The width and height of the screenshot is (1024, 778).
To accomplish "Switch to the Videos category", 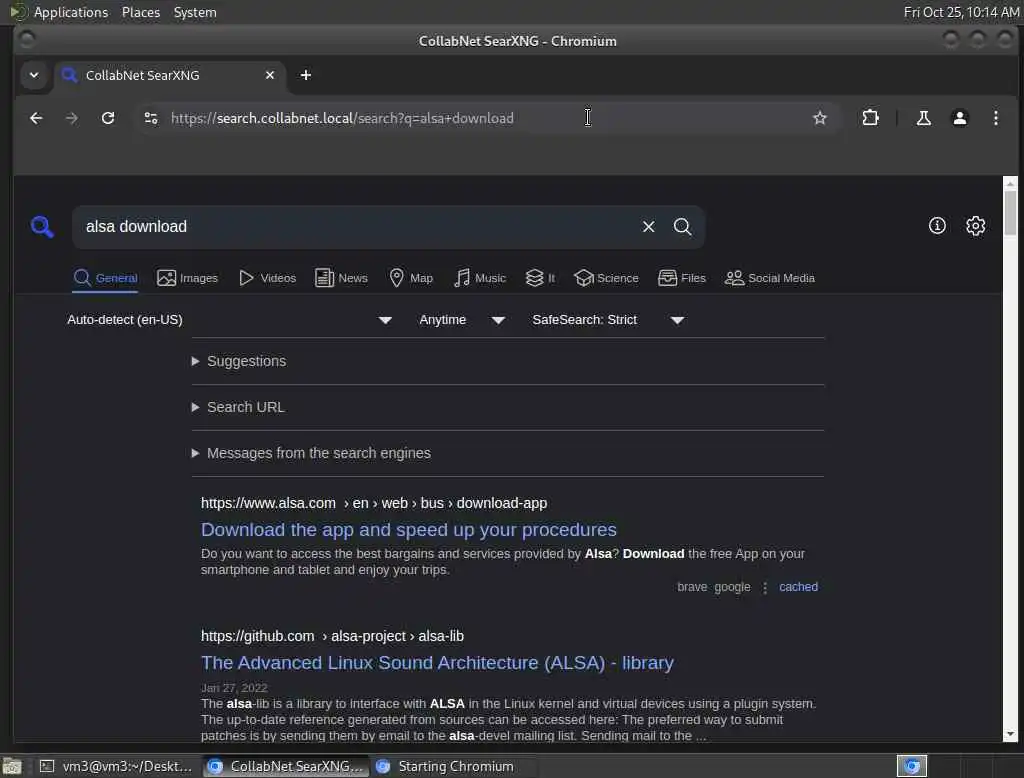I will (x=267, y=278).
